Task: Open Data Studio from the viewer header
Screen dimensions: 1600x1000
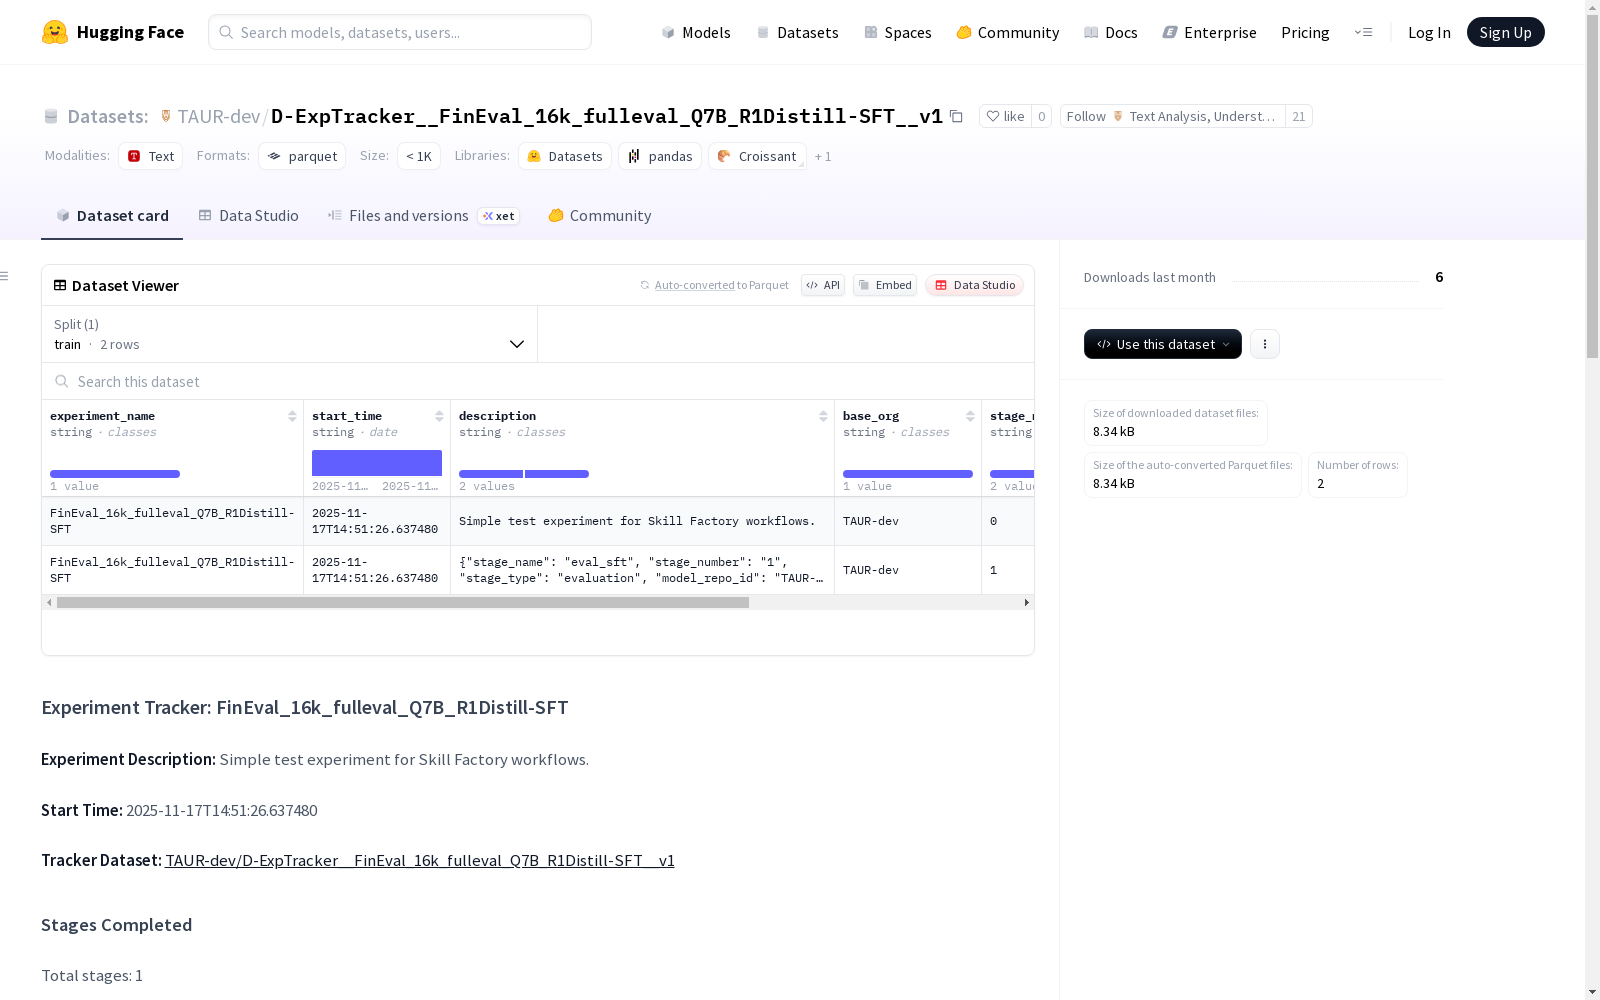Action: 974,285
